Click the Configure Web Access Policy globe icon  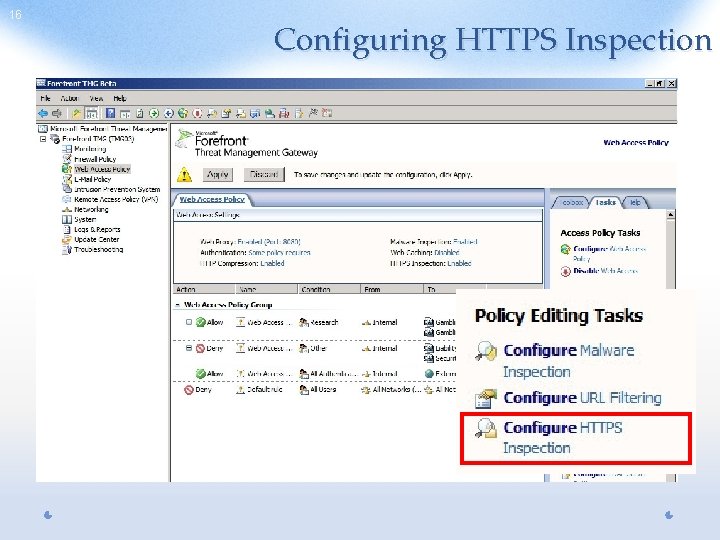coord(566,249)
